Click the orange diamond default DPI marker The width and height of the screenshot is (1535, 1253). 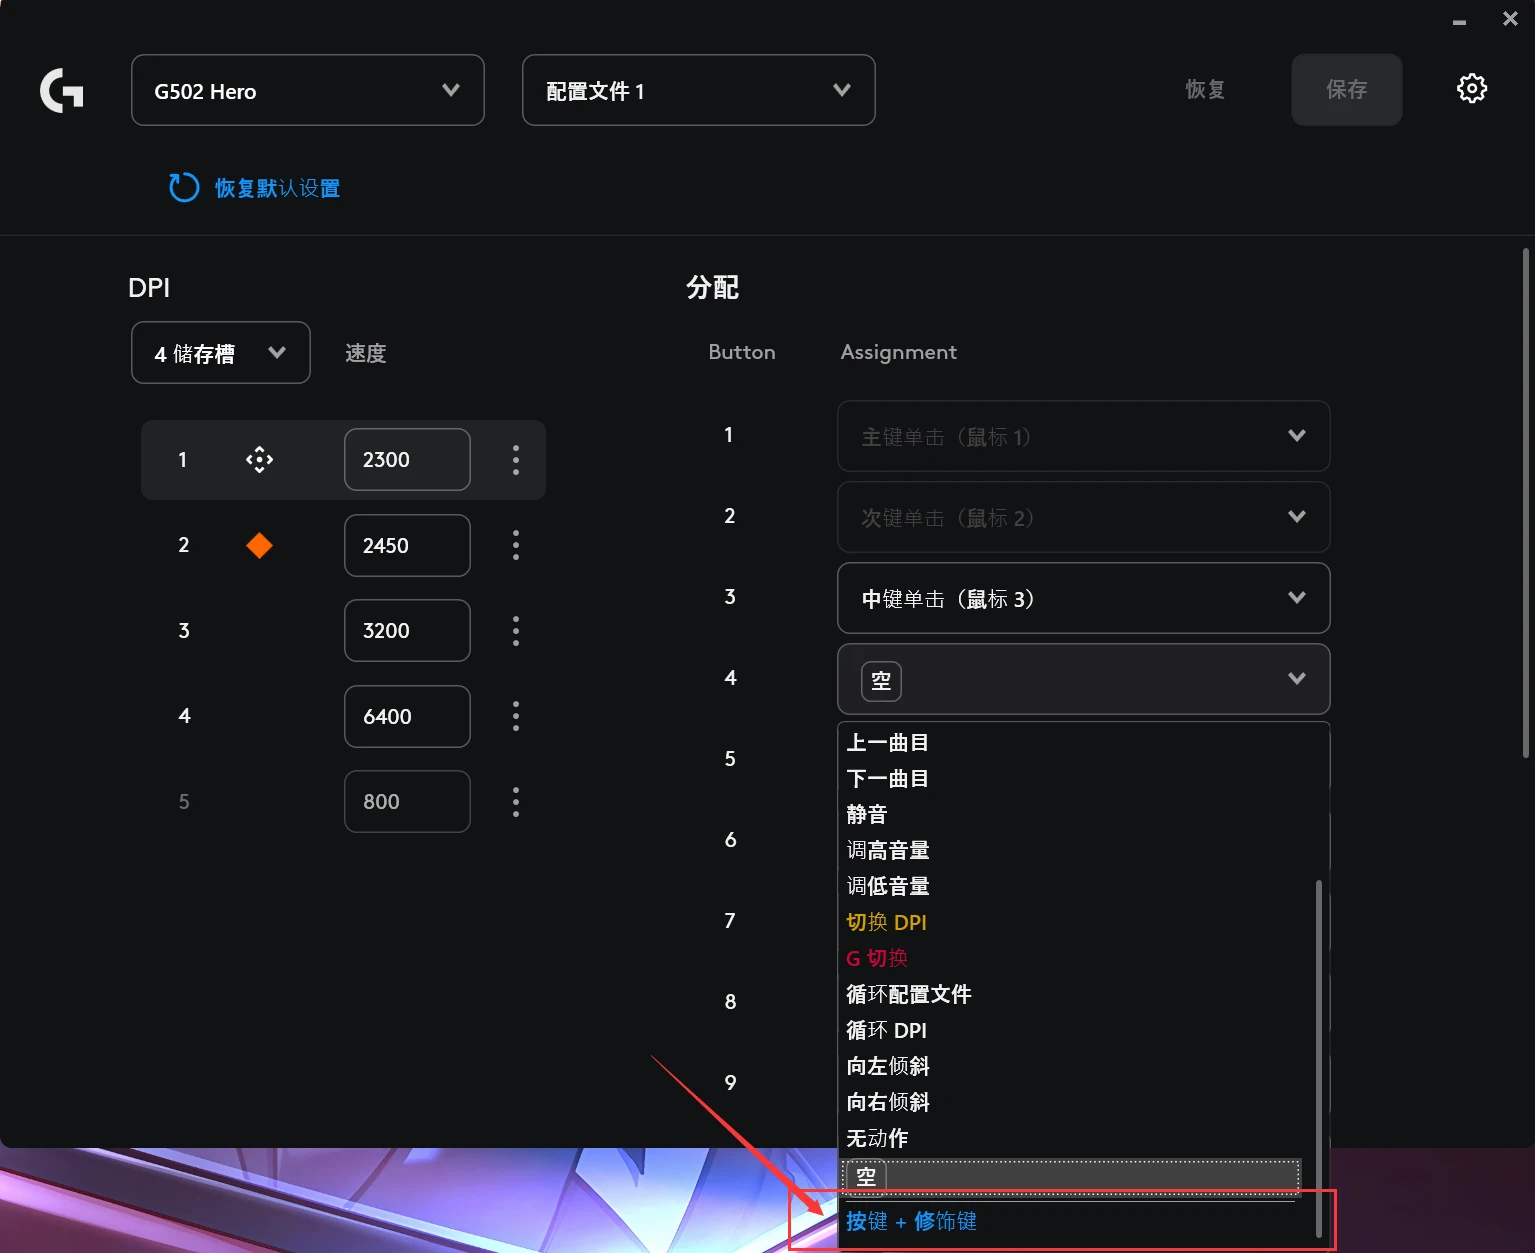coord(259,545)
